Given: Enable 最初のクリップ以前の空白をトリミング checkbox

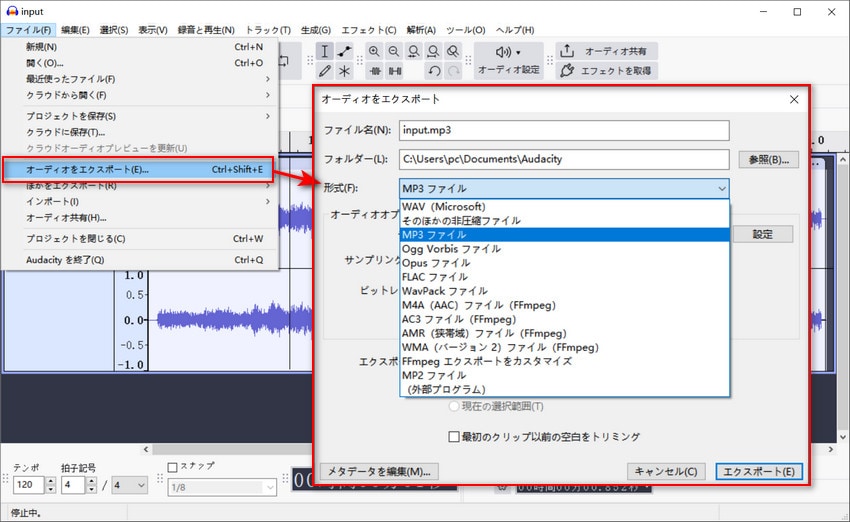Looking at the screenshot, I should pos(454,436).
